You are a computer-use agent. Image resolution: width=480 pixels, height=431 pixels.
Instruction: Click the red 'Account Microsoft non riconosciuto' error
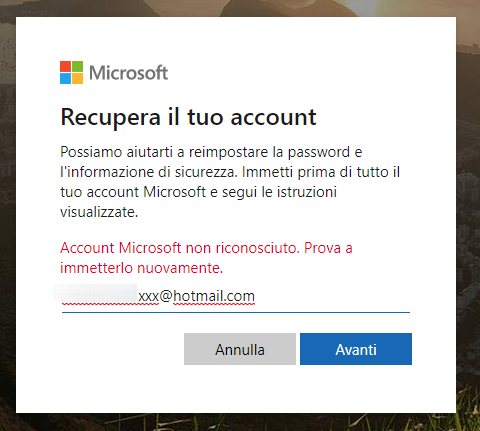click(206, 248)
